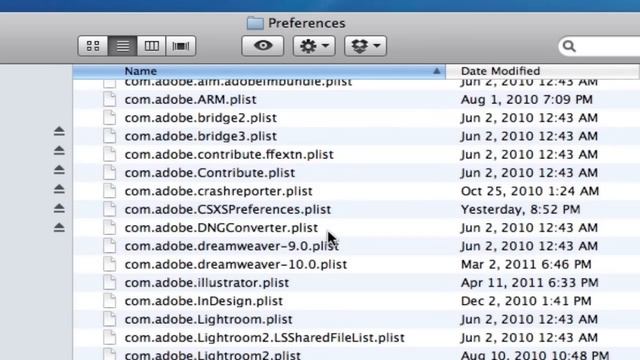Switch Finder to Cover Flow view
This screenshot has height=360, width=640.
(181, 46)
